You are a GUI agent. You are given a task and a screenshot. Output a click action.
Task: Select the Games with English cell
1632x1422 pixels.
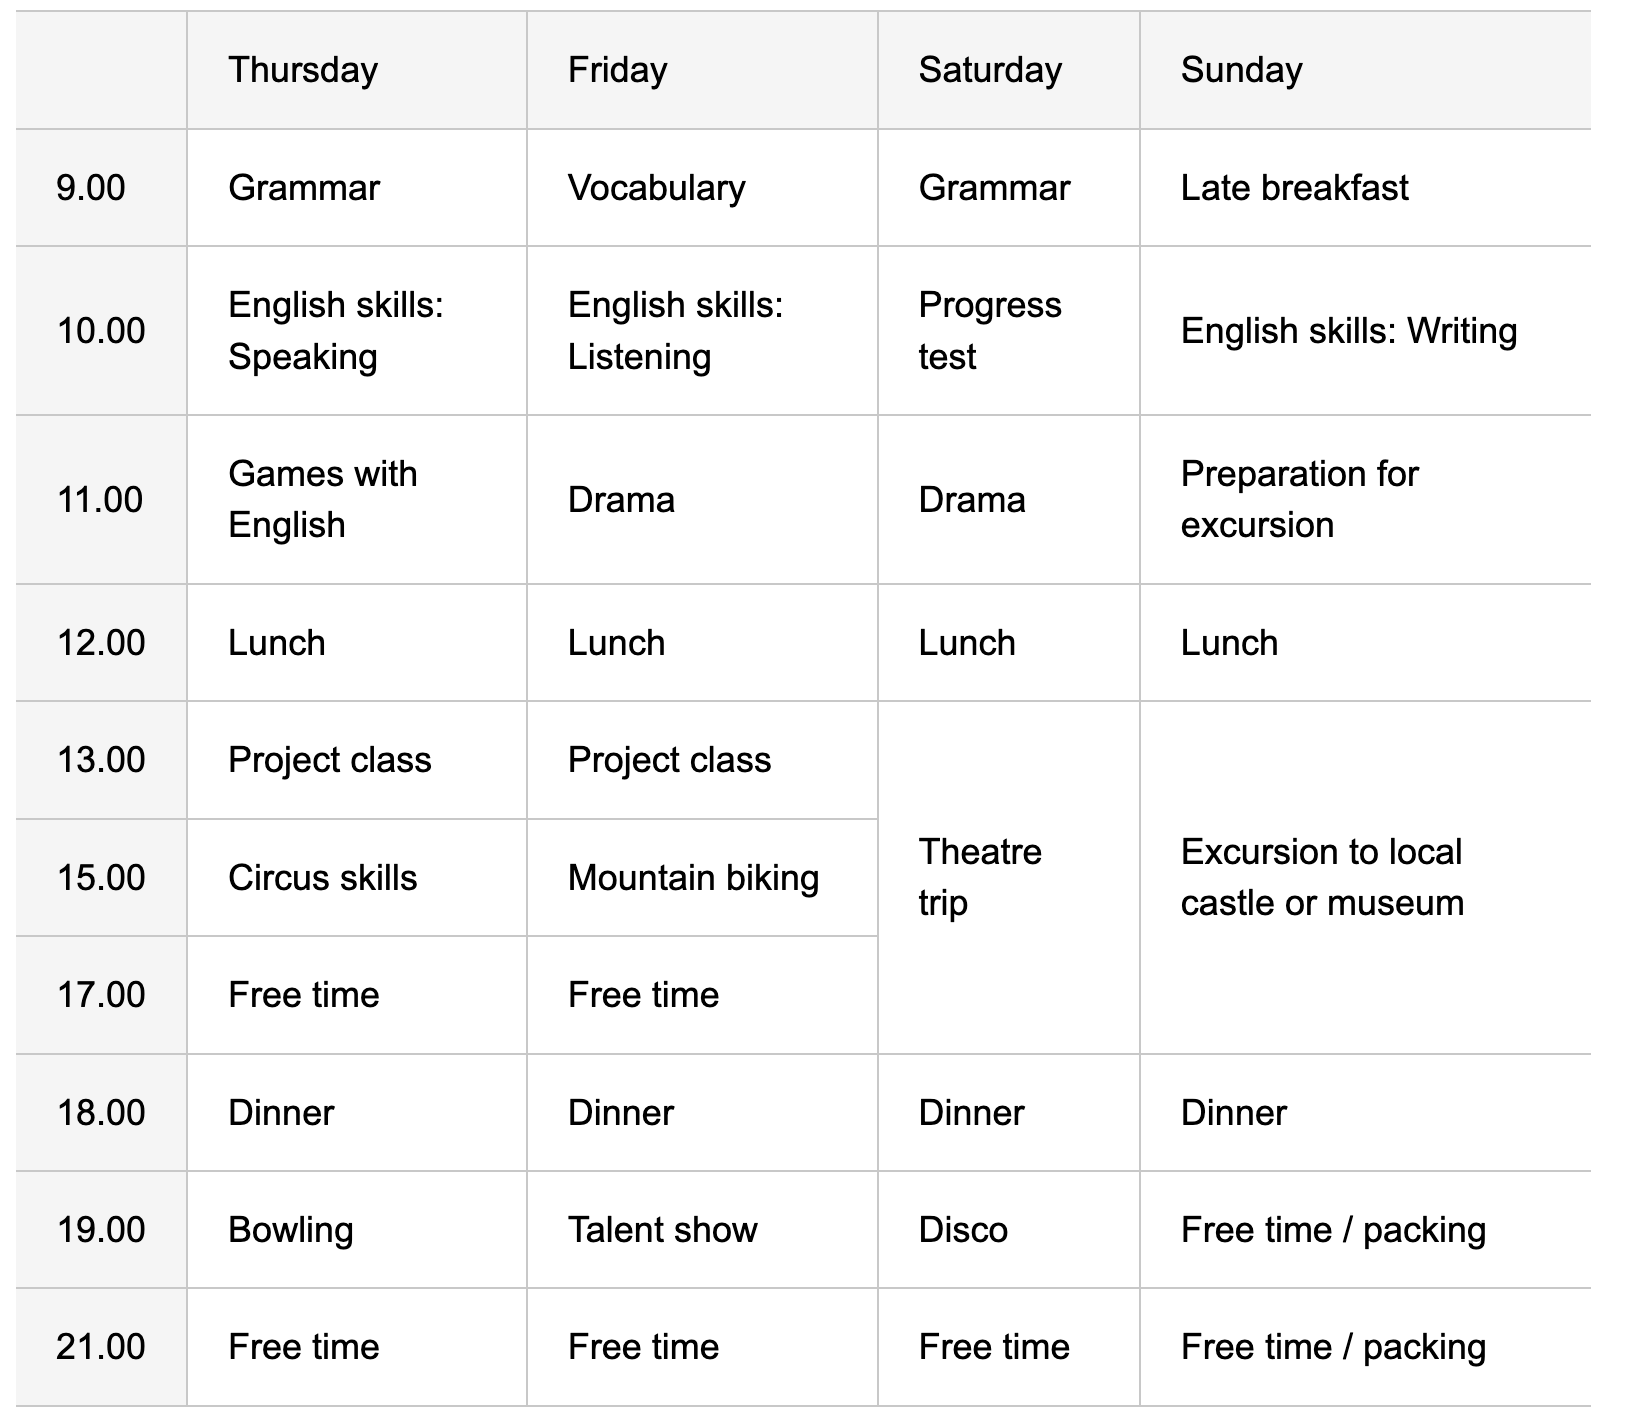click(322, 499)
